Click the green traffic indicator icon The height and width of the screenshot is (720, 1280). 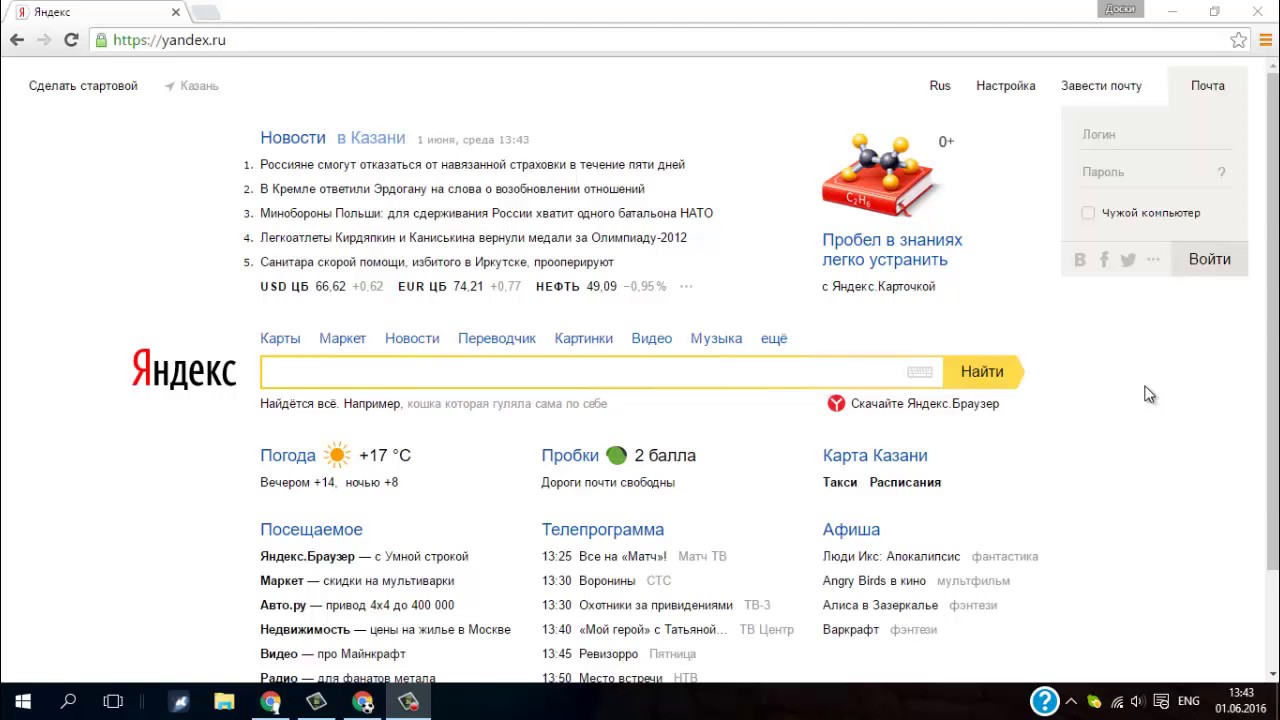[x=616, y=455]
